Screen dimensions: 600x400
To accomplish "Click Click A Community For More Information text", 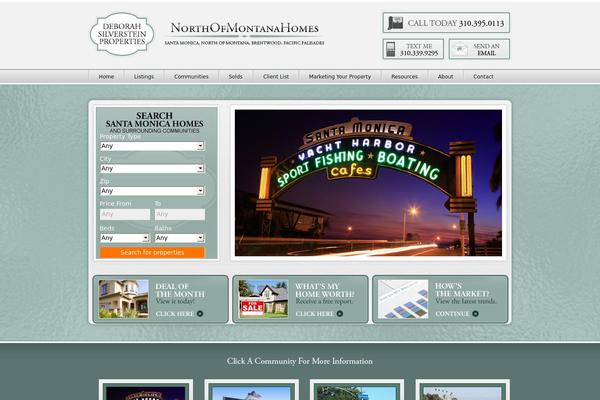I will [300, 361].
